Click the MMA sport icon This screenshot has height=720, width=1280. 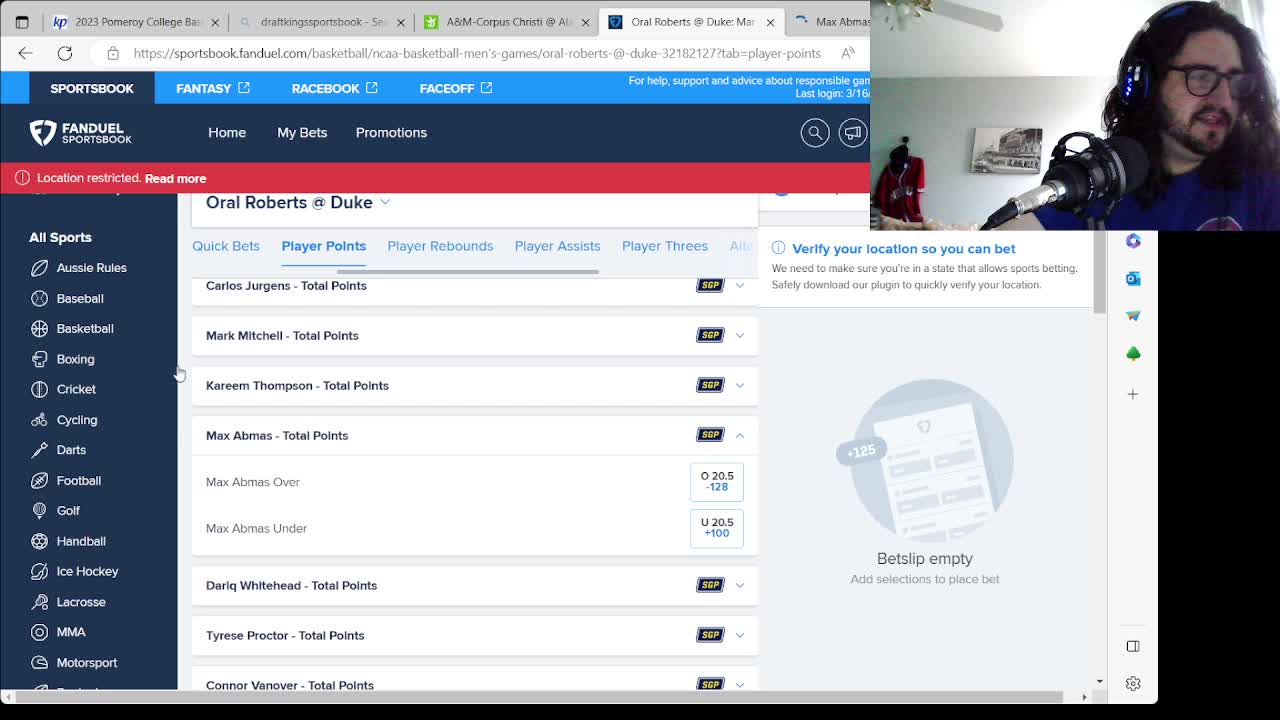[39, 632]
